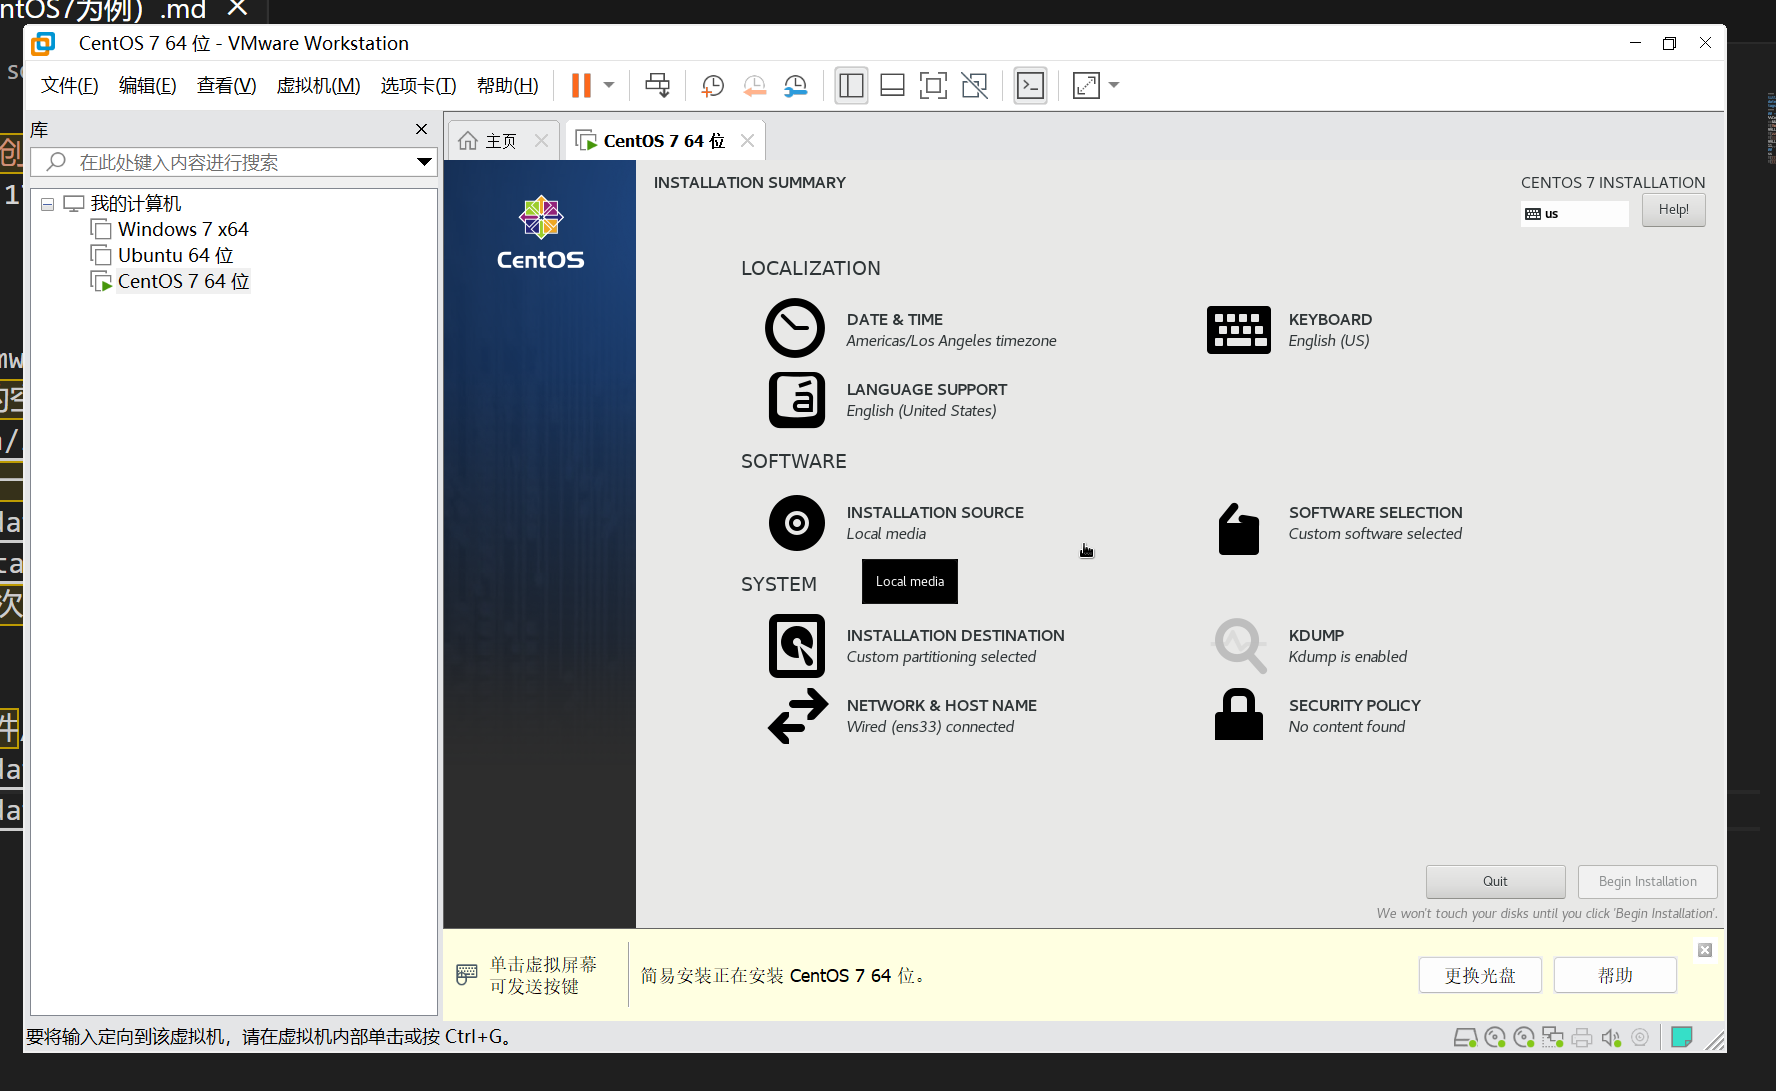Image resolution: width=1776 pixels, height=1091 pixels.
Task: Open the 编辑(E) menu
Action: (x=147, y=86)
